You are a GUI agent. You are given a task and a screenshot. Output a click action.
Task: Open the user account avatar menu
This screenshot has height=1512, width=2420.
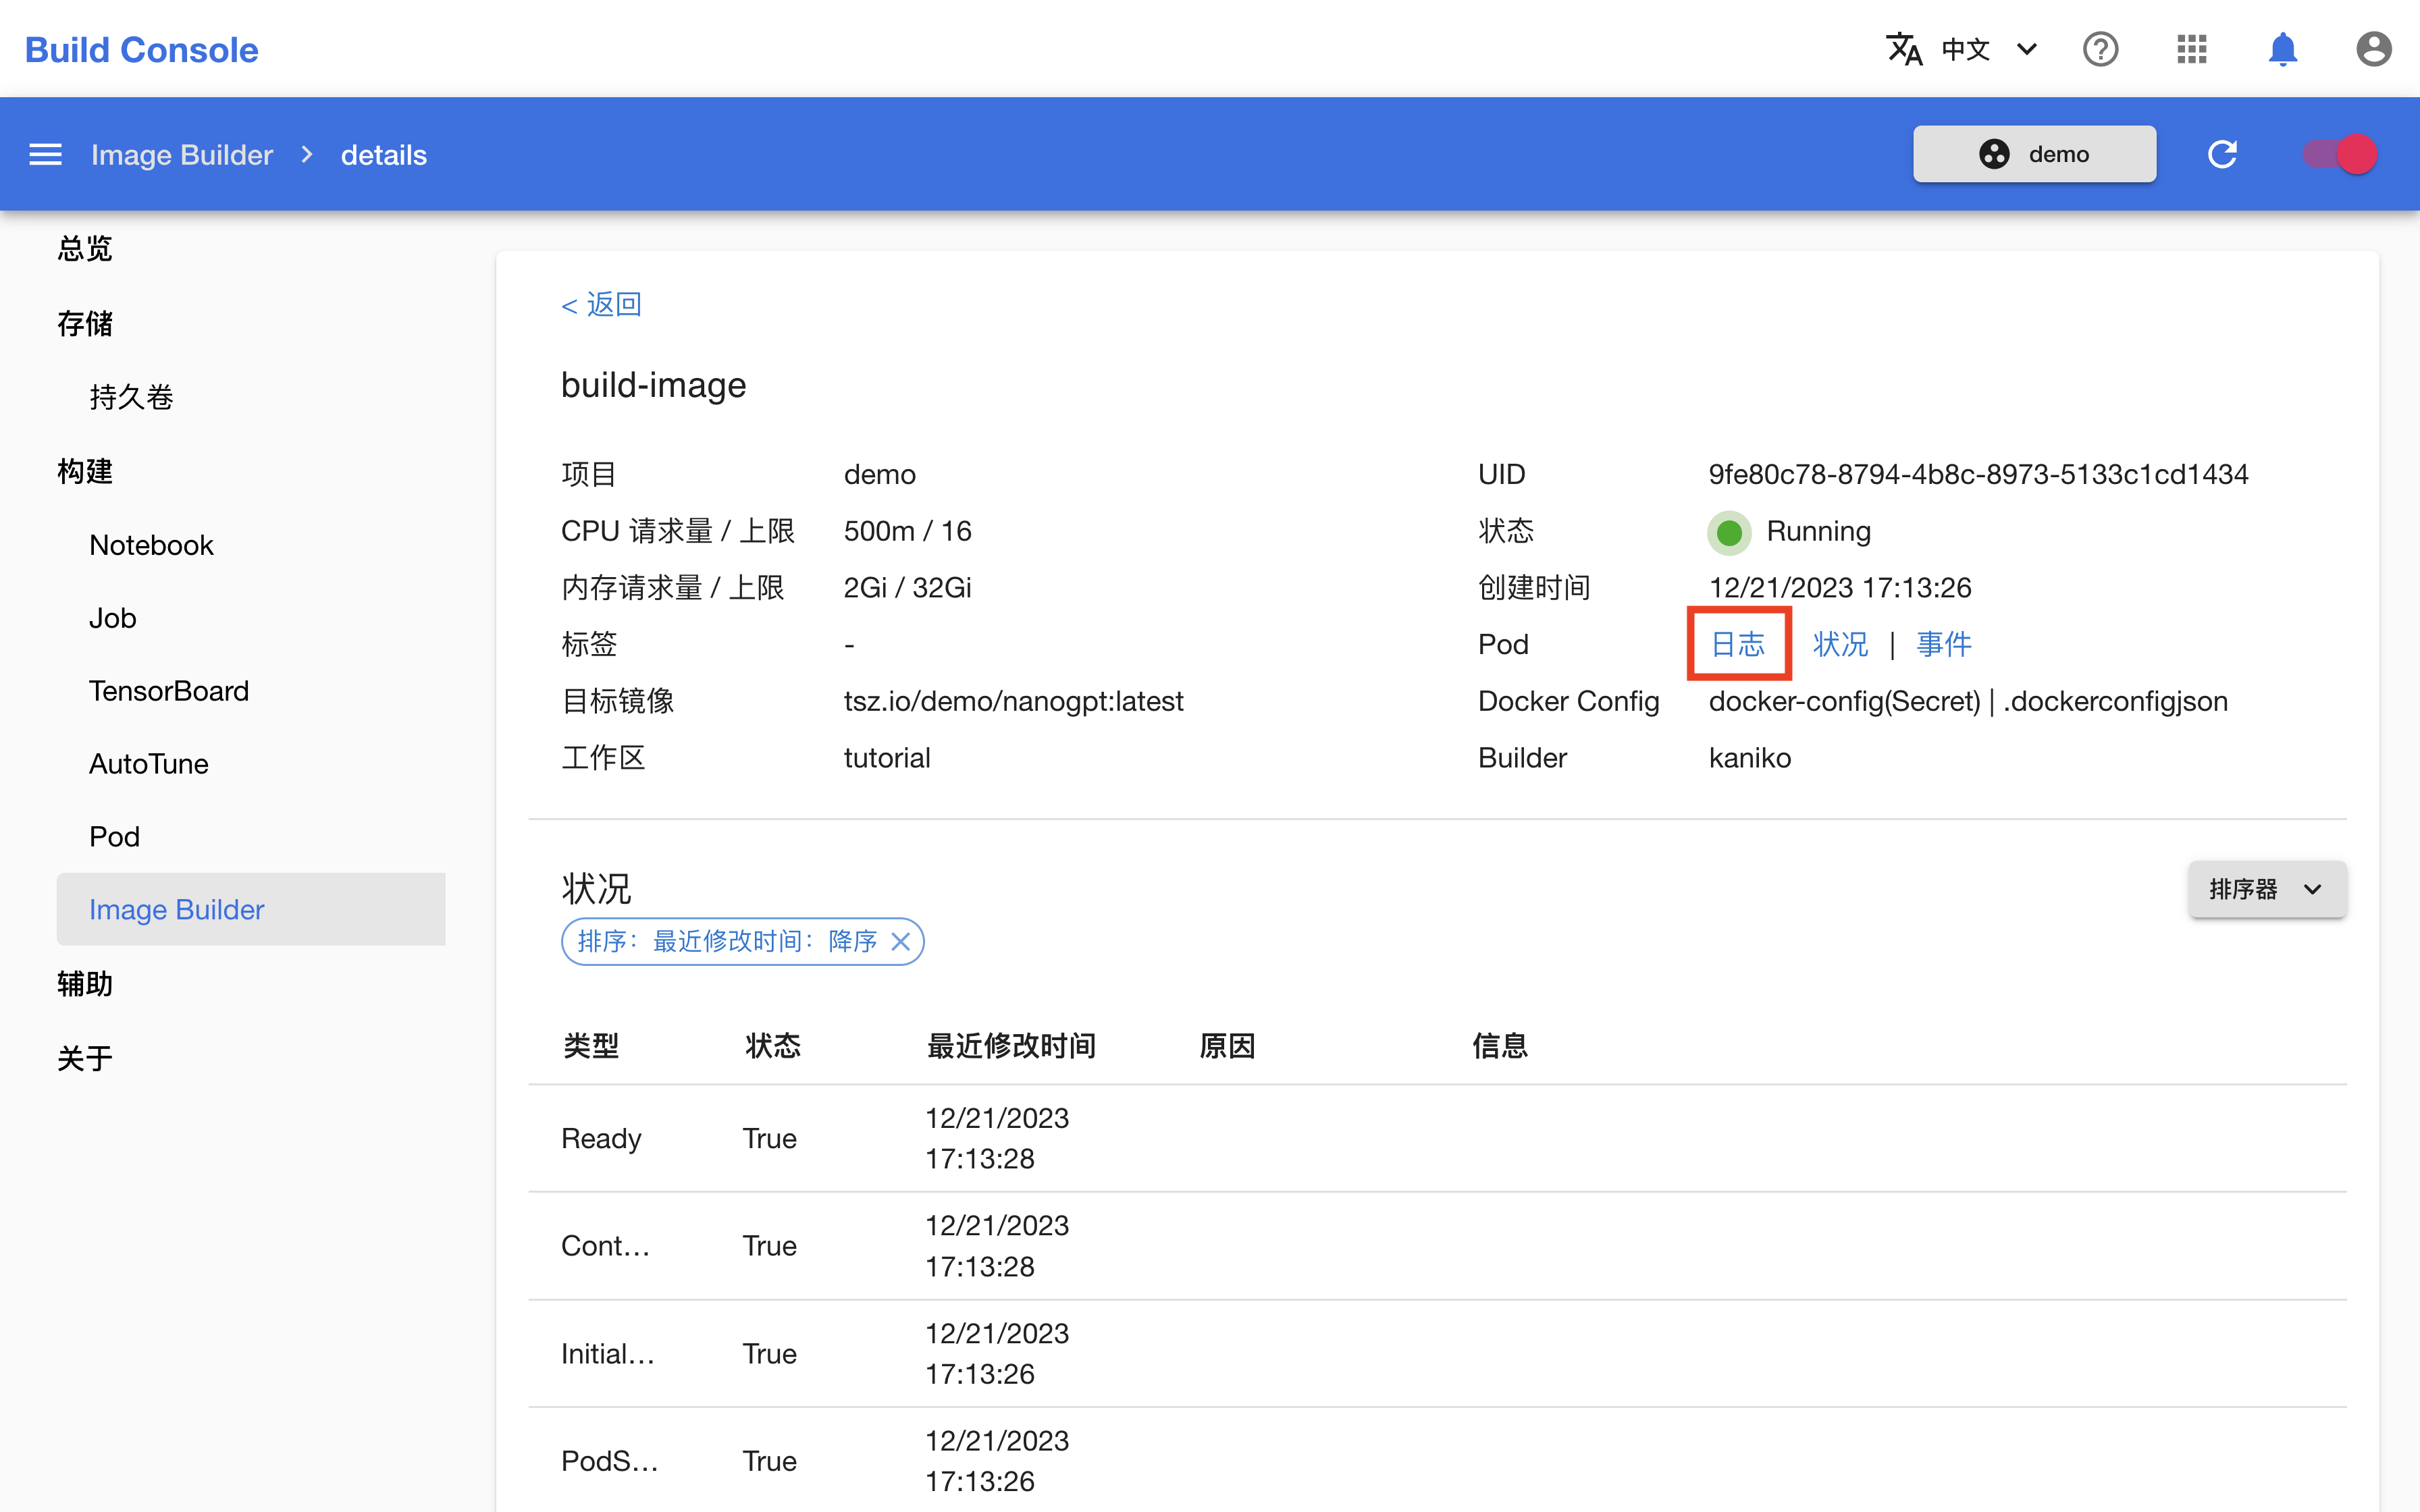coord(2373,49)
